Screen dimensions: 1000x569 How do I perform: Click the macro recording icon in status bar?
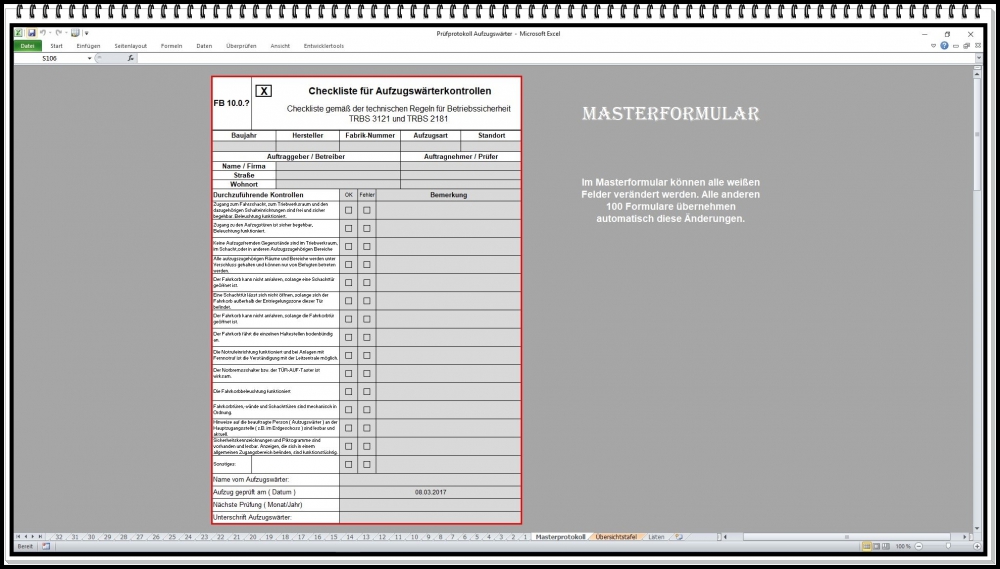(x=46, y=547)
